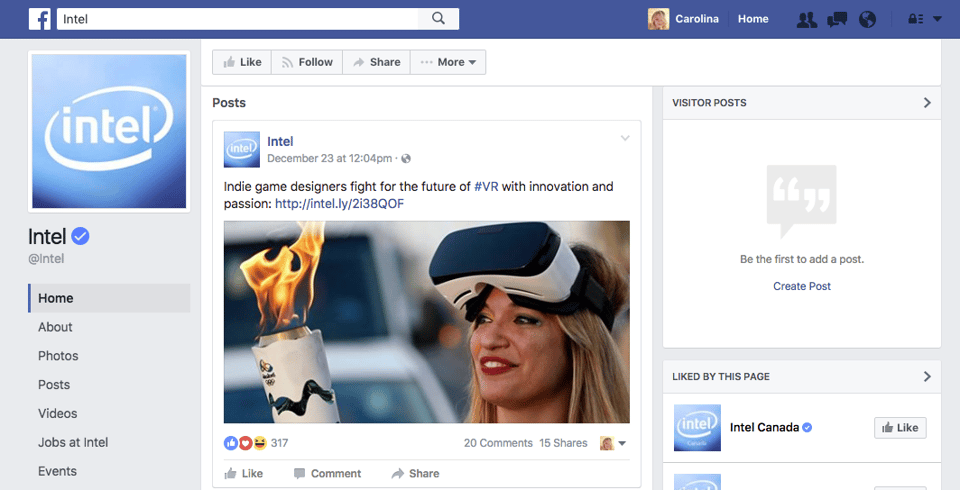Image resolution: width=960 pixels, height=490 pixels.
Task: Click the Create Post link
Action: (x=801, y=286)
